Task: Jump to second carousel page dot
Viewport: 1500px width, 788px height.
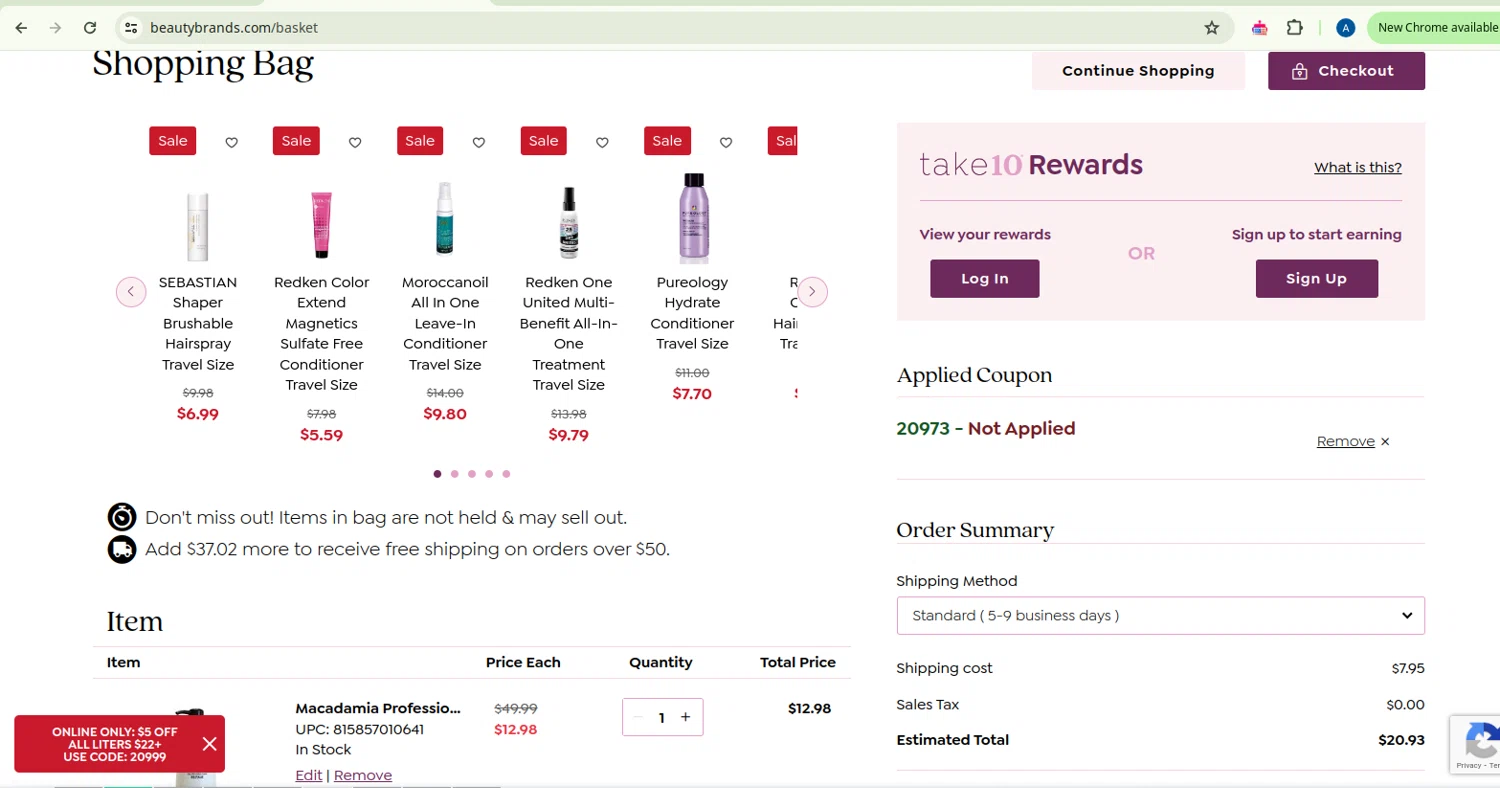Action: pyautogui.click(x=454, y=474)
